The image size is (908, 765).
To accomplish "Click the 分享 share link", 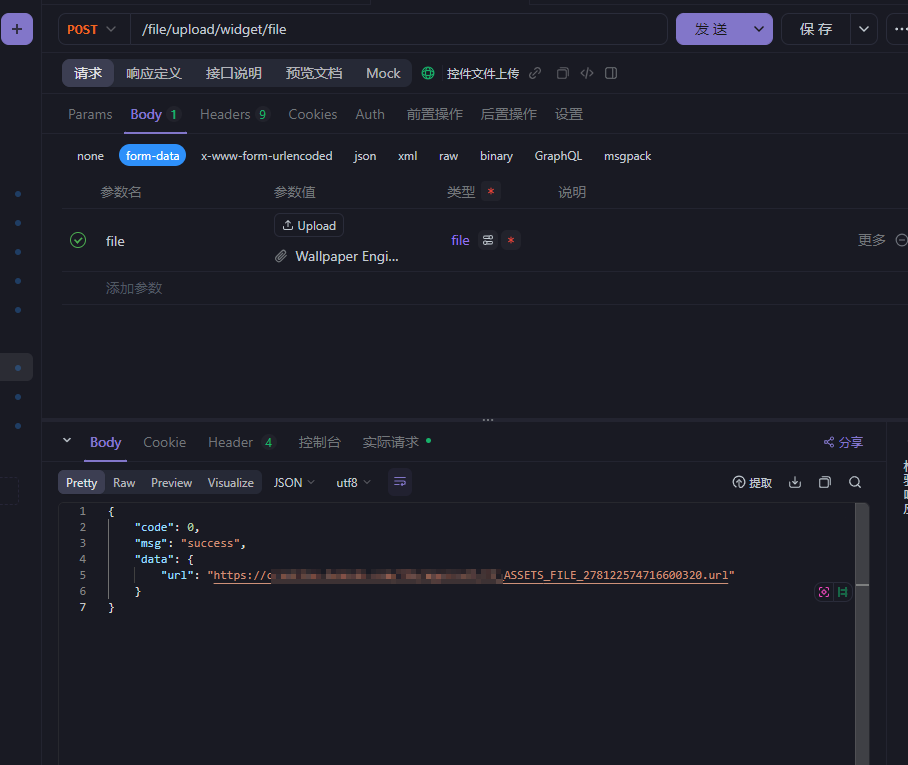I will (843, 442).
